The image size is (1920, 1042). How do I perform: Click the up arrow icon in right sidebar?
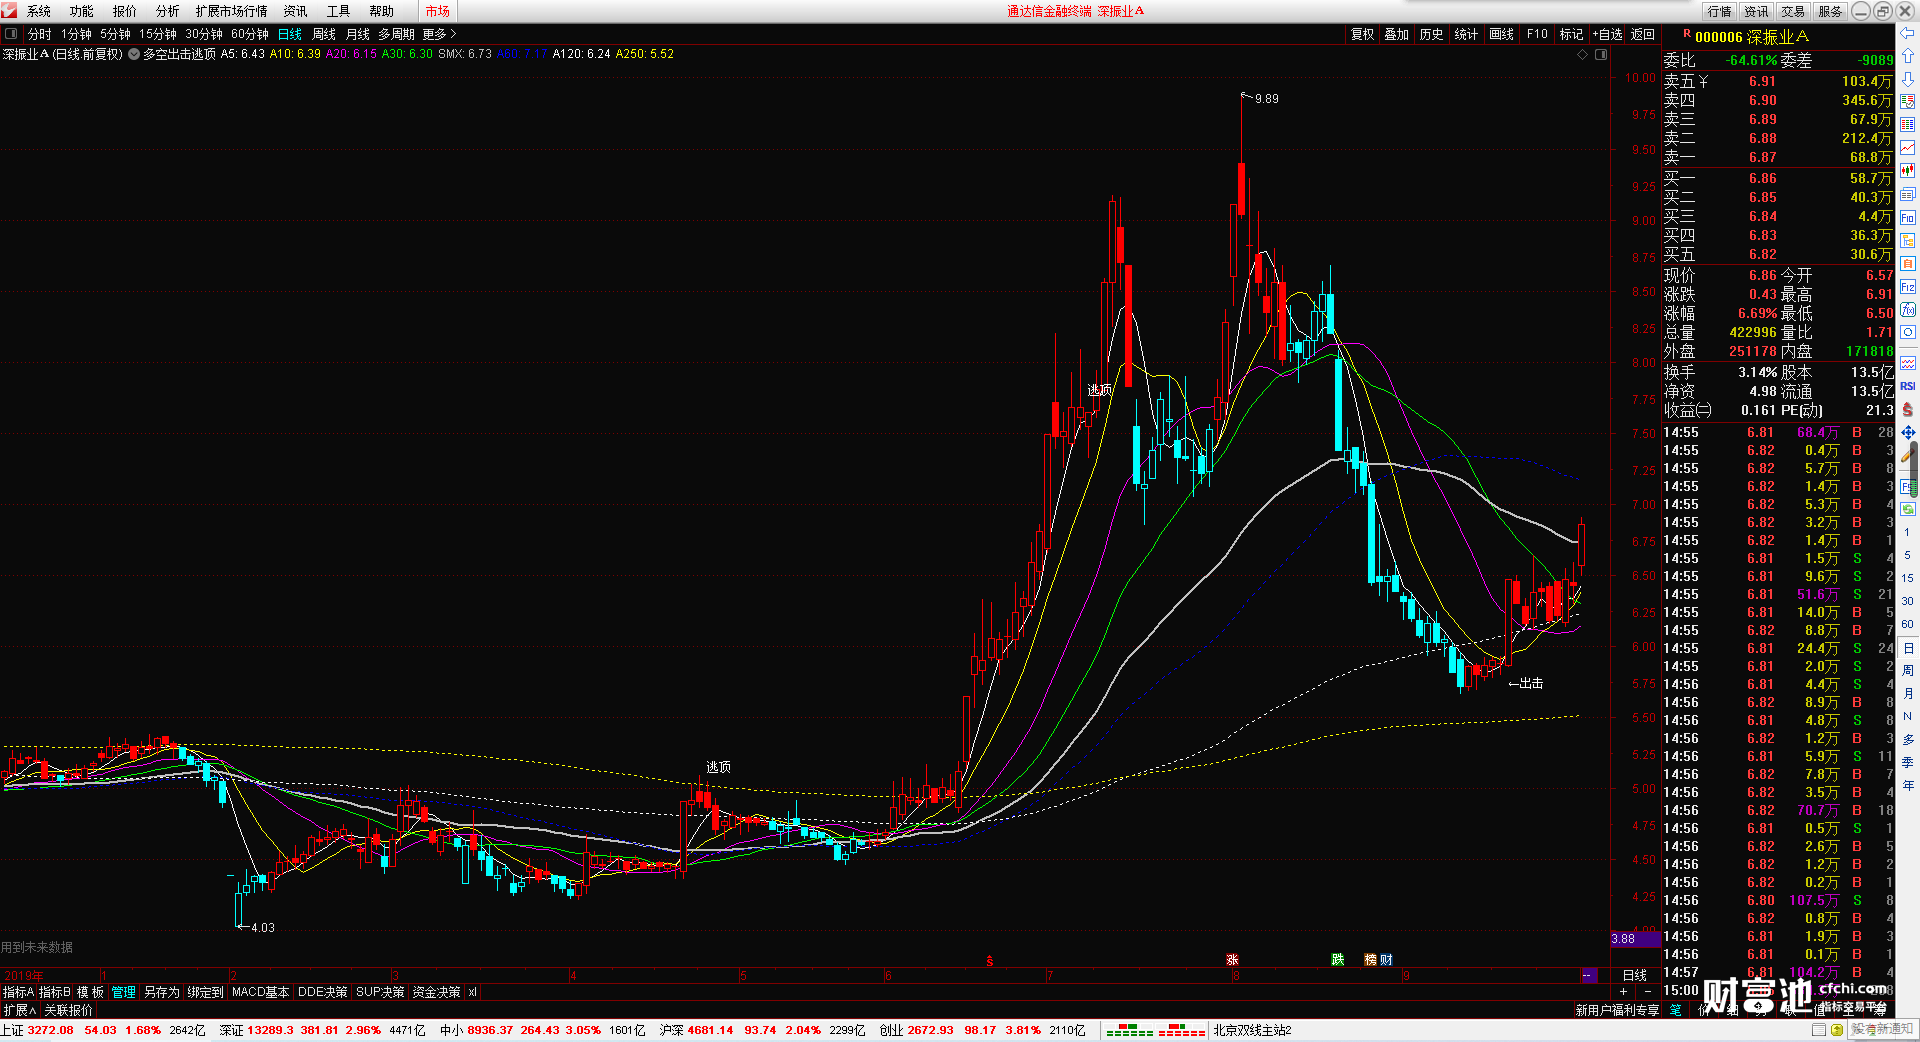(1908, 56)
